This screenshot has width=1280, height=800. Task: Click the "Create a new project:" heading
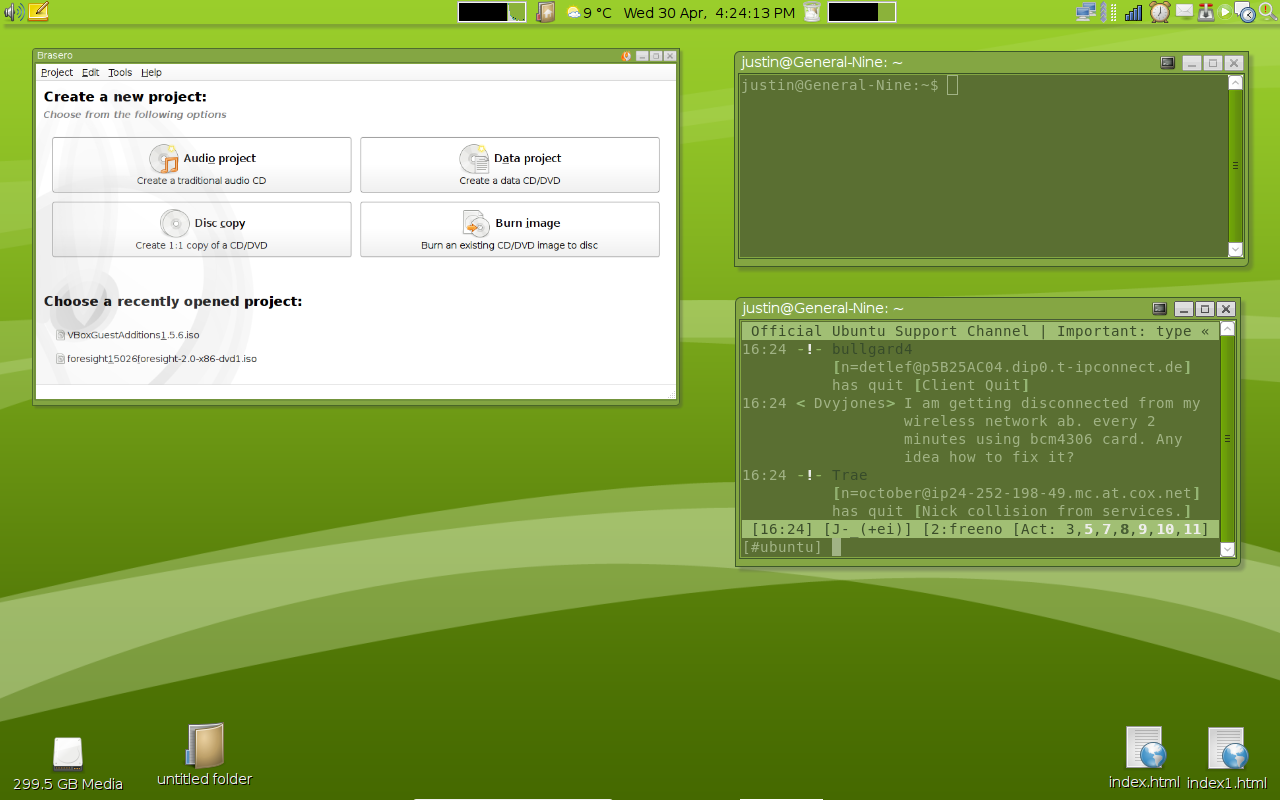[125, 97]
